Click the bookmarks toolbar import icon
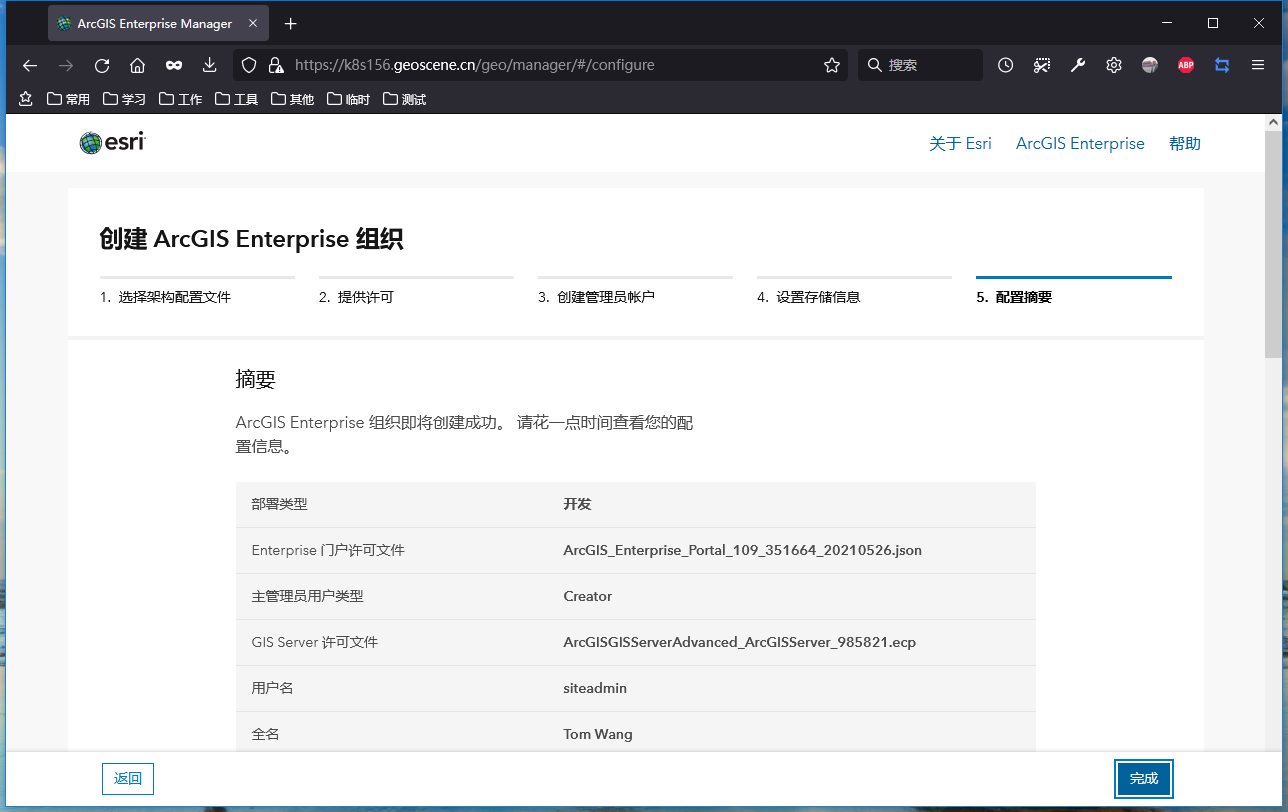This screenshot has height=812, width=1288. pyautogui.click(x=26, y=99)
